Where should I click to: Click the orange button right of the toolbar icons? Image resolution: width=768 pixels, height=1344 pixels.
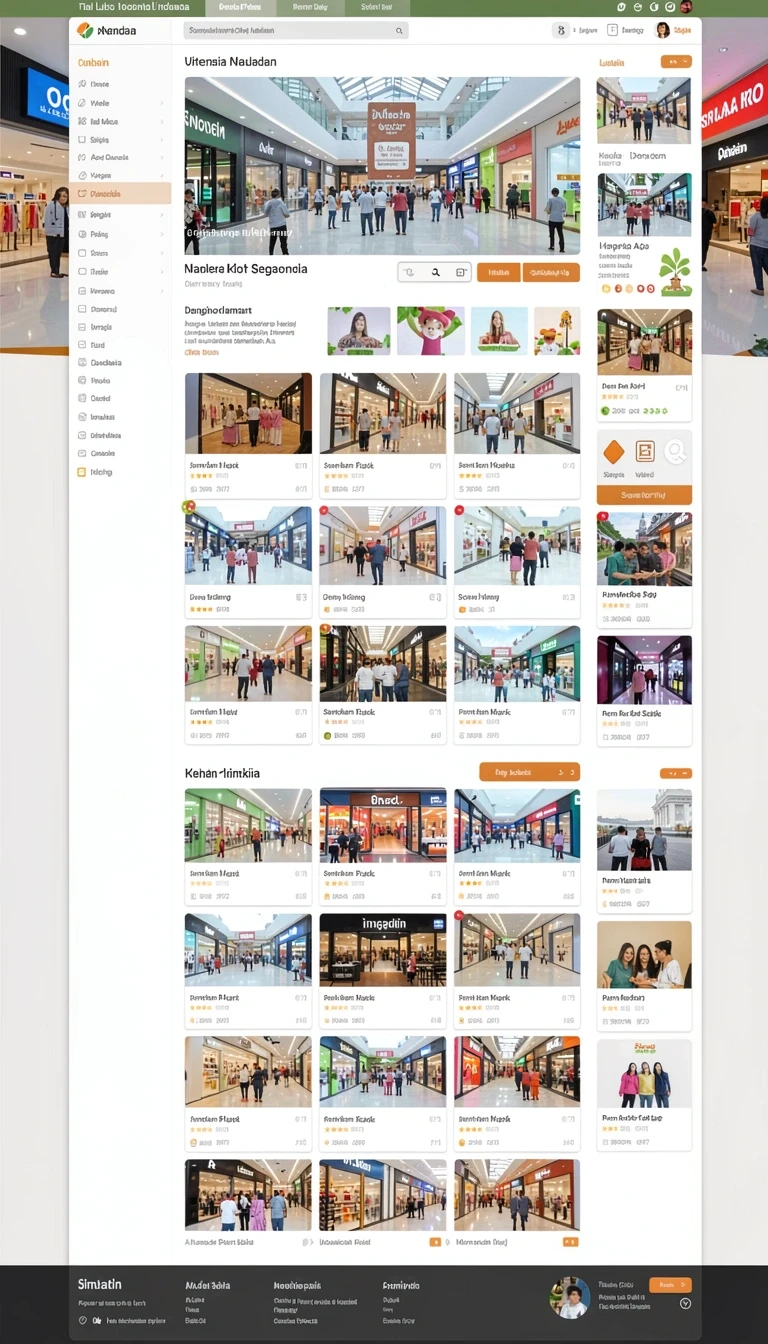[x=499, y=272]
